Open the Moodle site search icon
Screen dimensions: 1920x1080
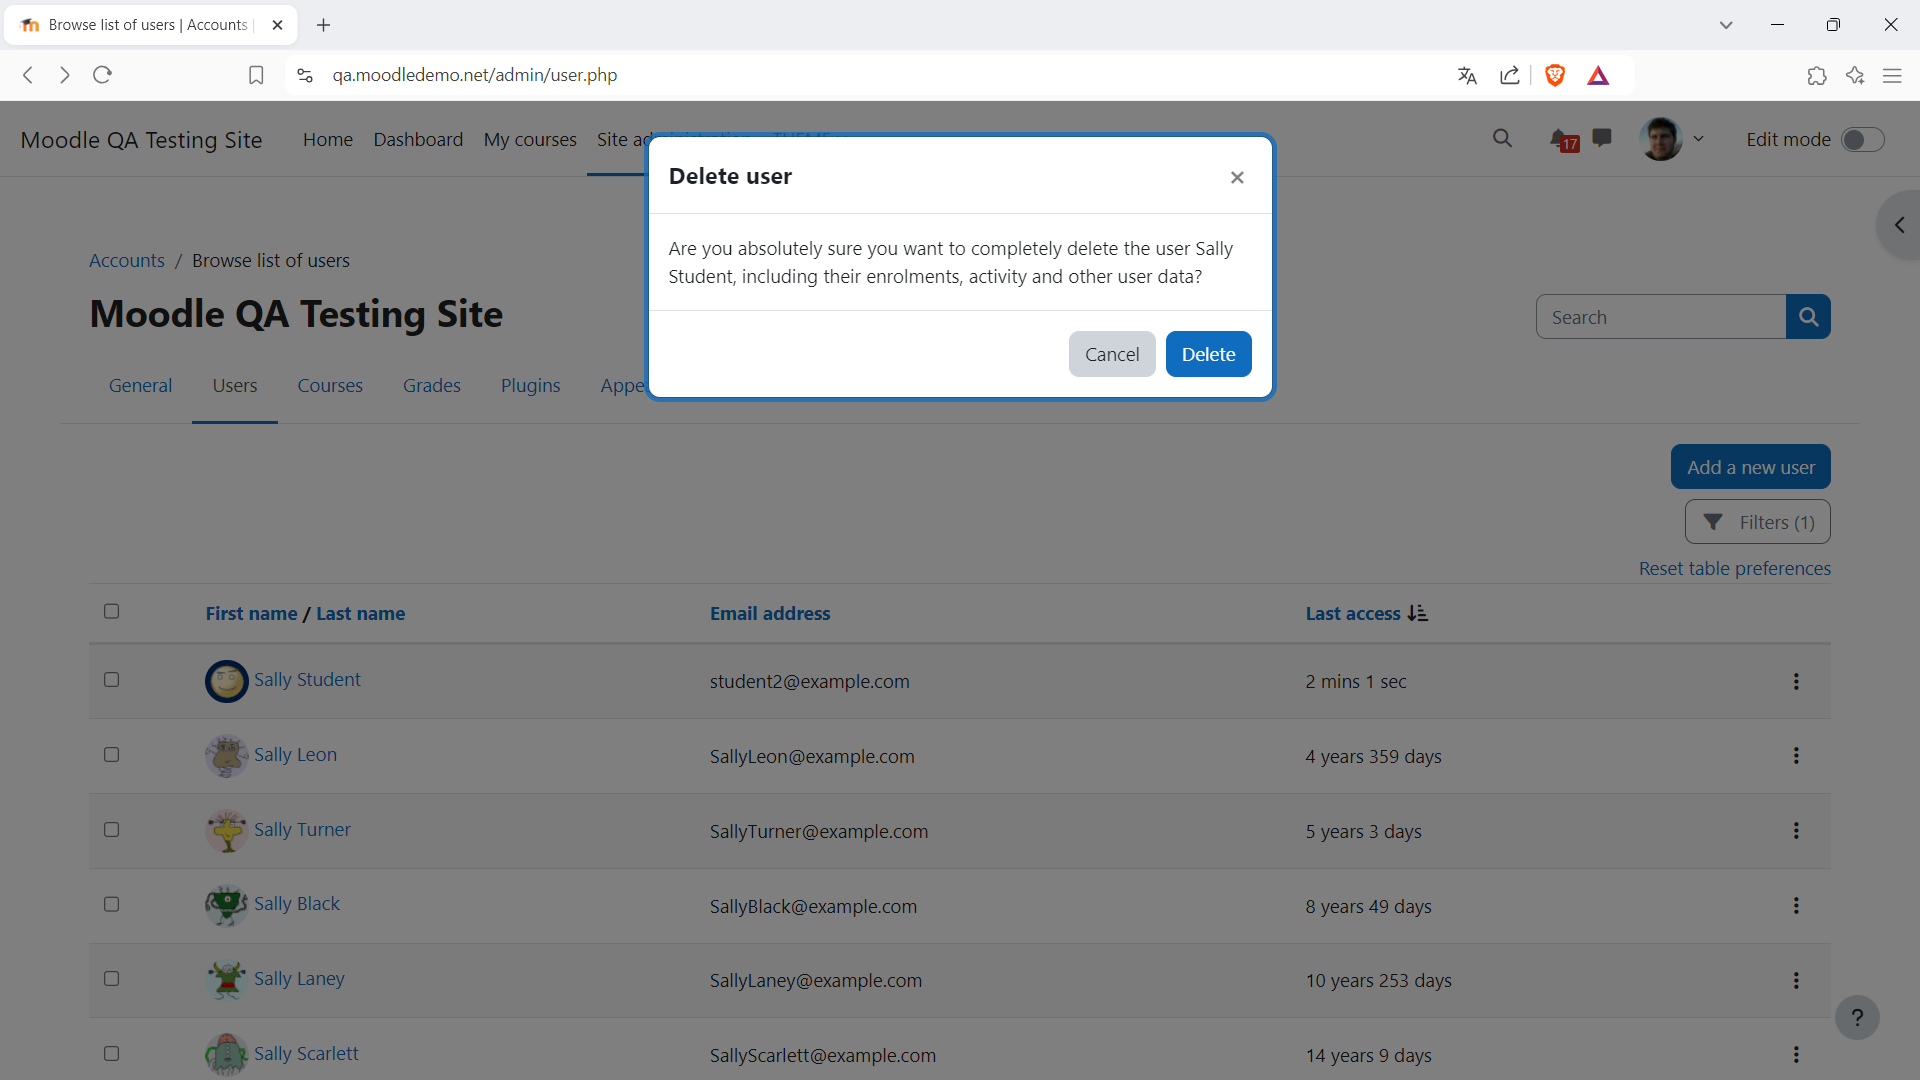[1502, 139]
